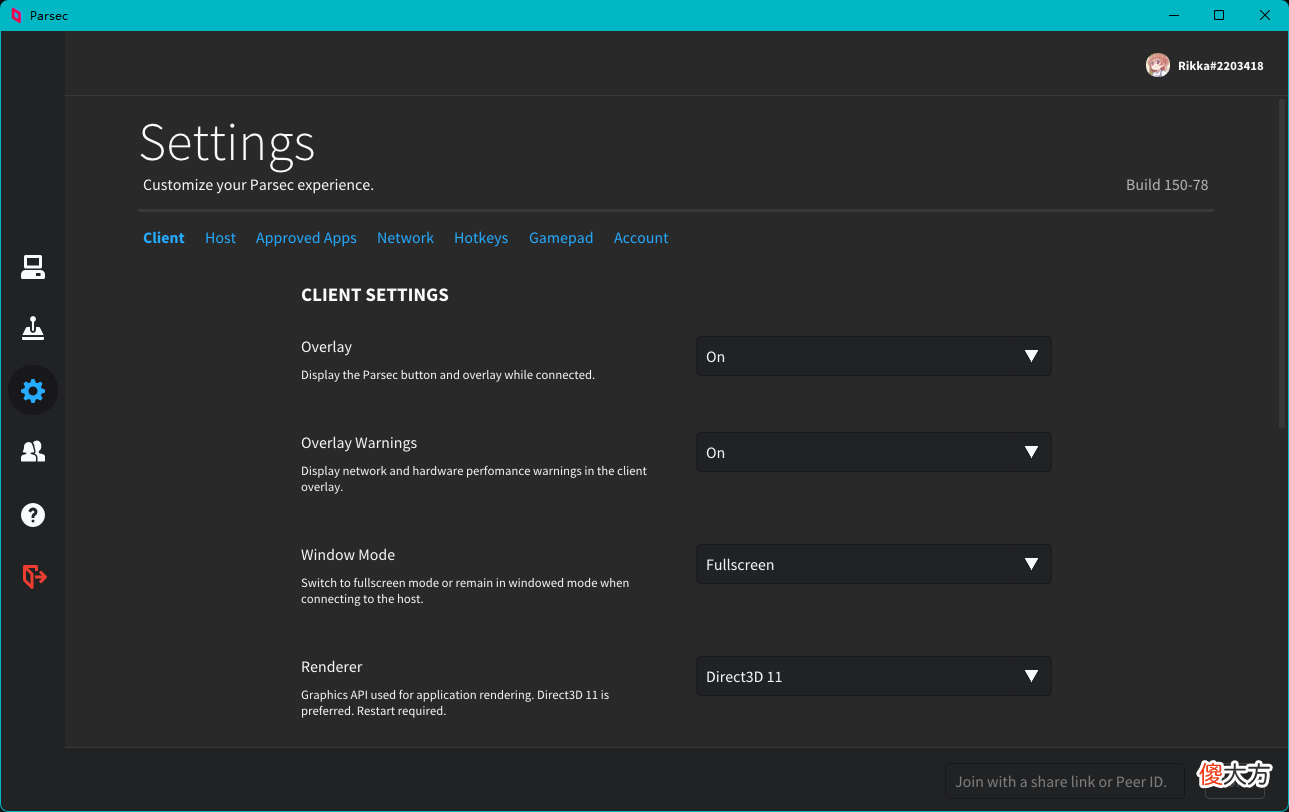Click the Renderer label
Screen dimensions: 1289x812
[x=332, y=667]
